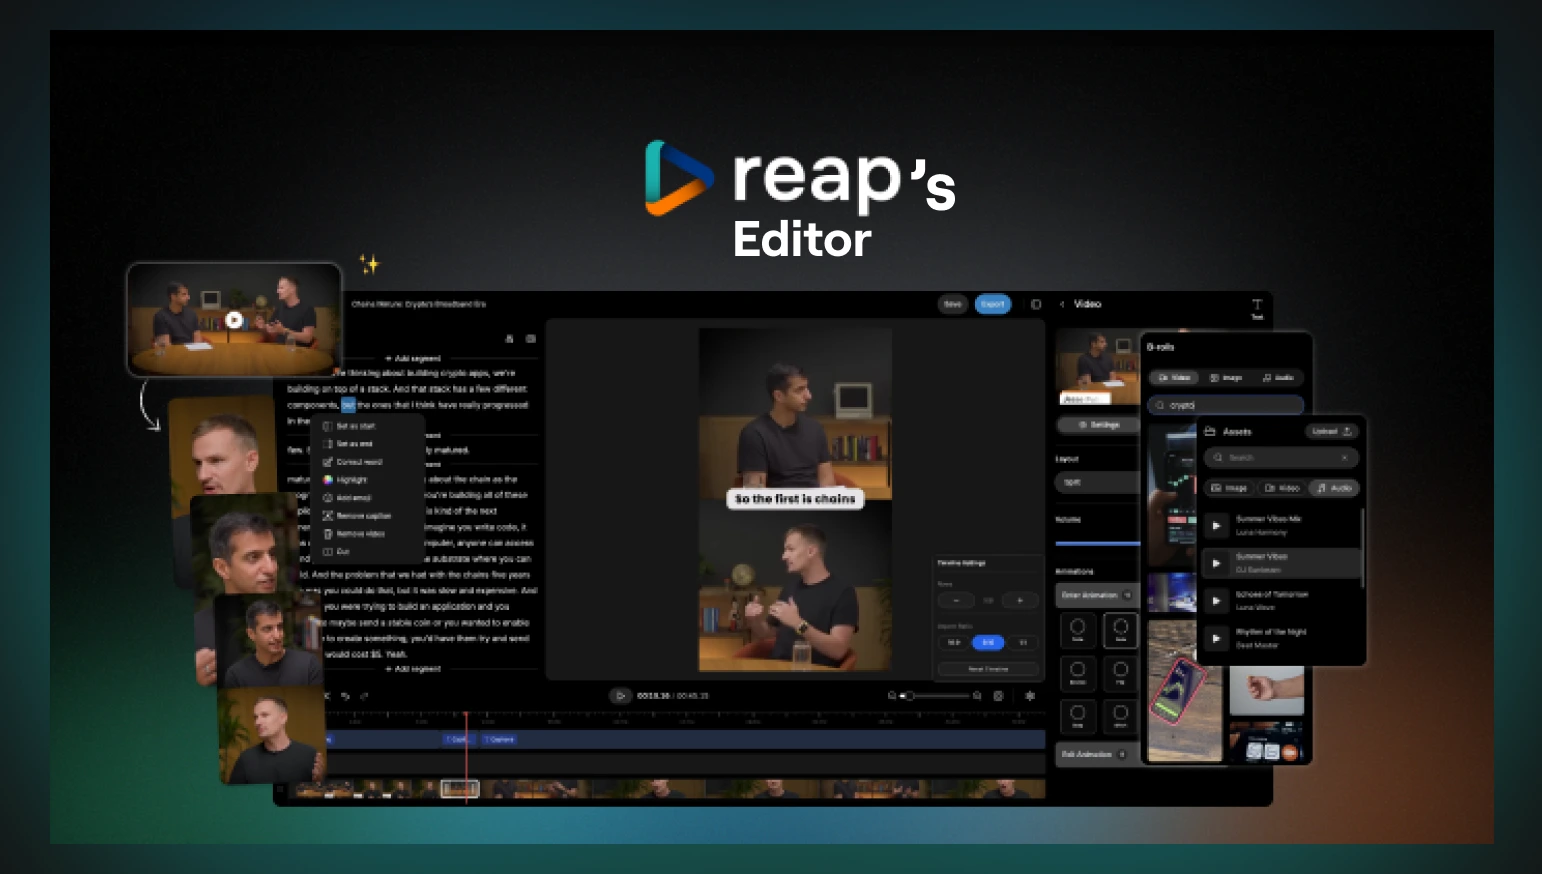Go back using chevron beside Video
Viewport: 1542px width, 874px height.
click(1062, 304)
